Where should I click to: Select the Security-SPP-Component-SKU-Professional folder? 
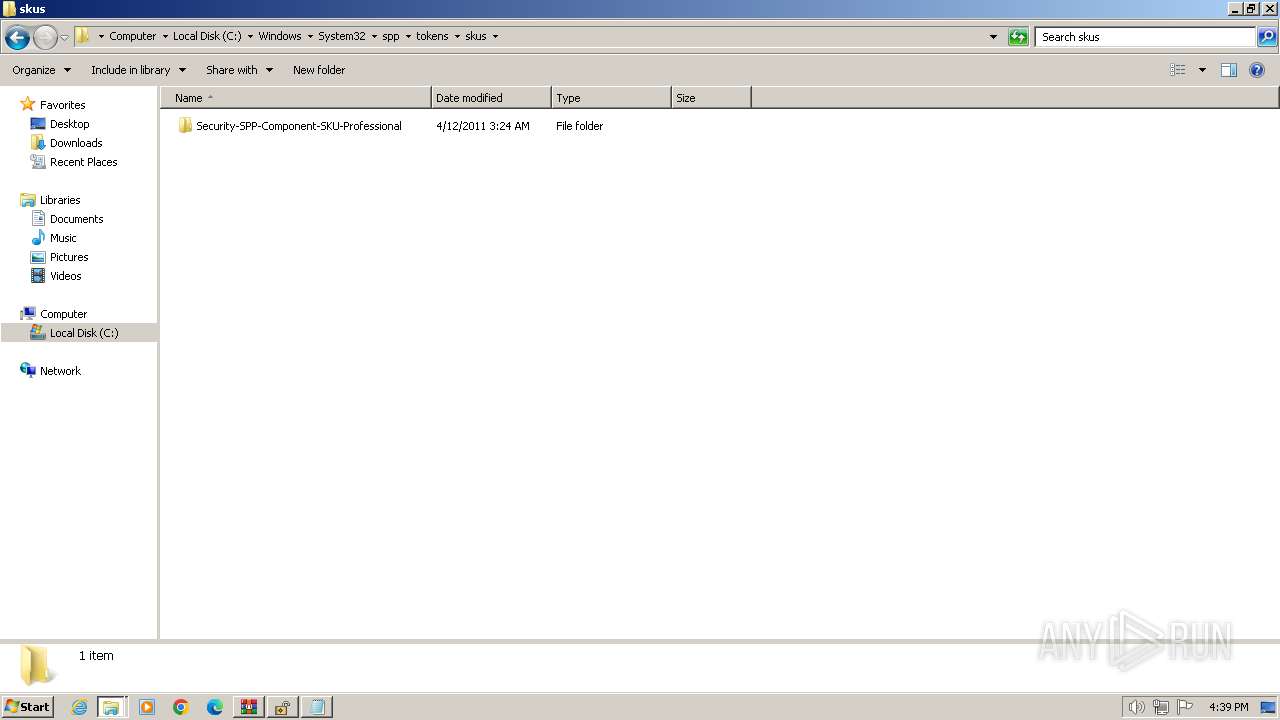[299, 126]
